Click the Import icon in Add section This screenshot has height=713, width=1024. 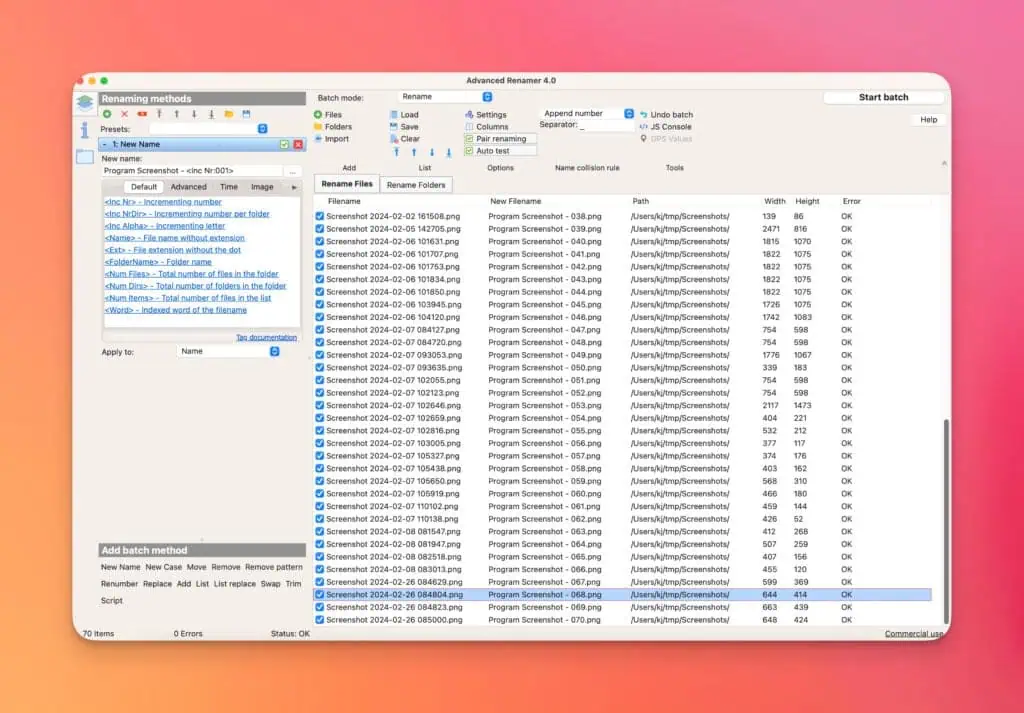click(319, 139)
